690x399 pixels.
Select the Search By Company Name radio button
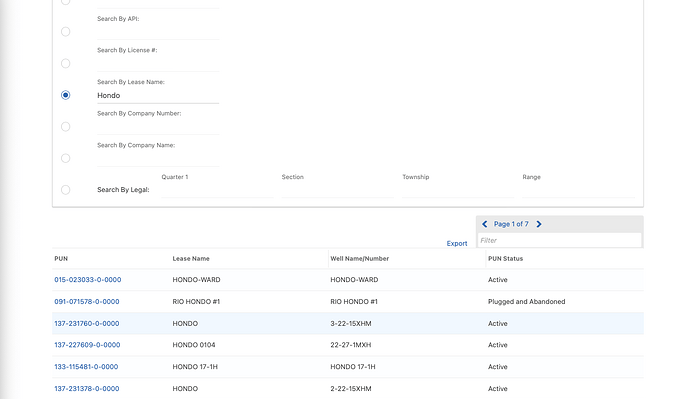coord(66,158)
